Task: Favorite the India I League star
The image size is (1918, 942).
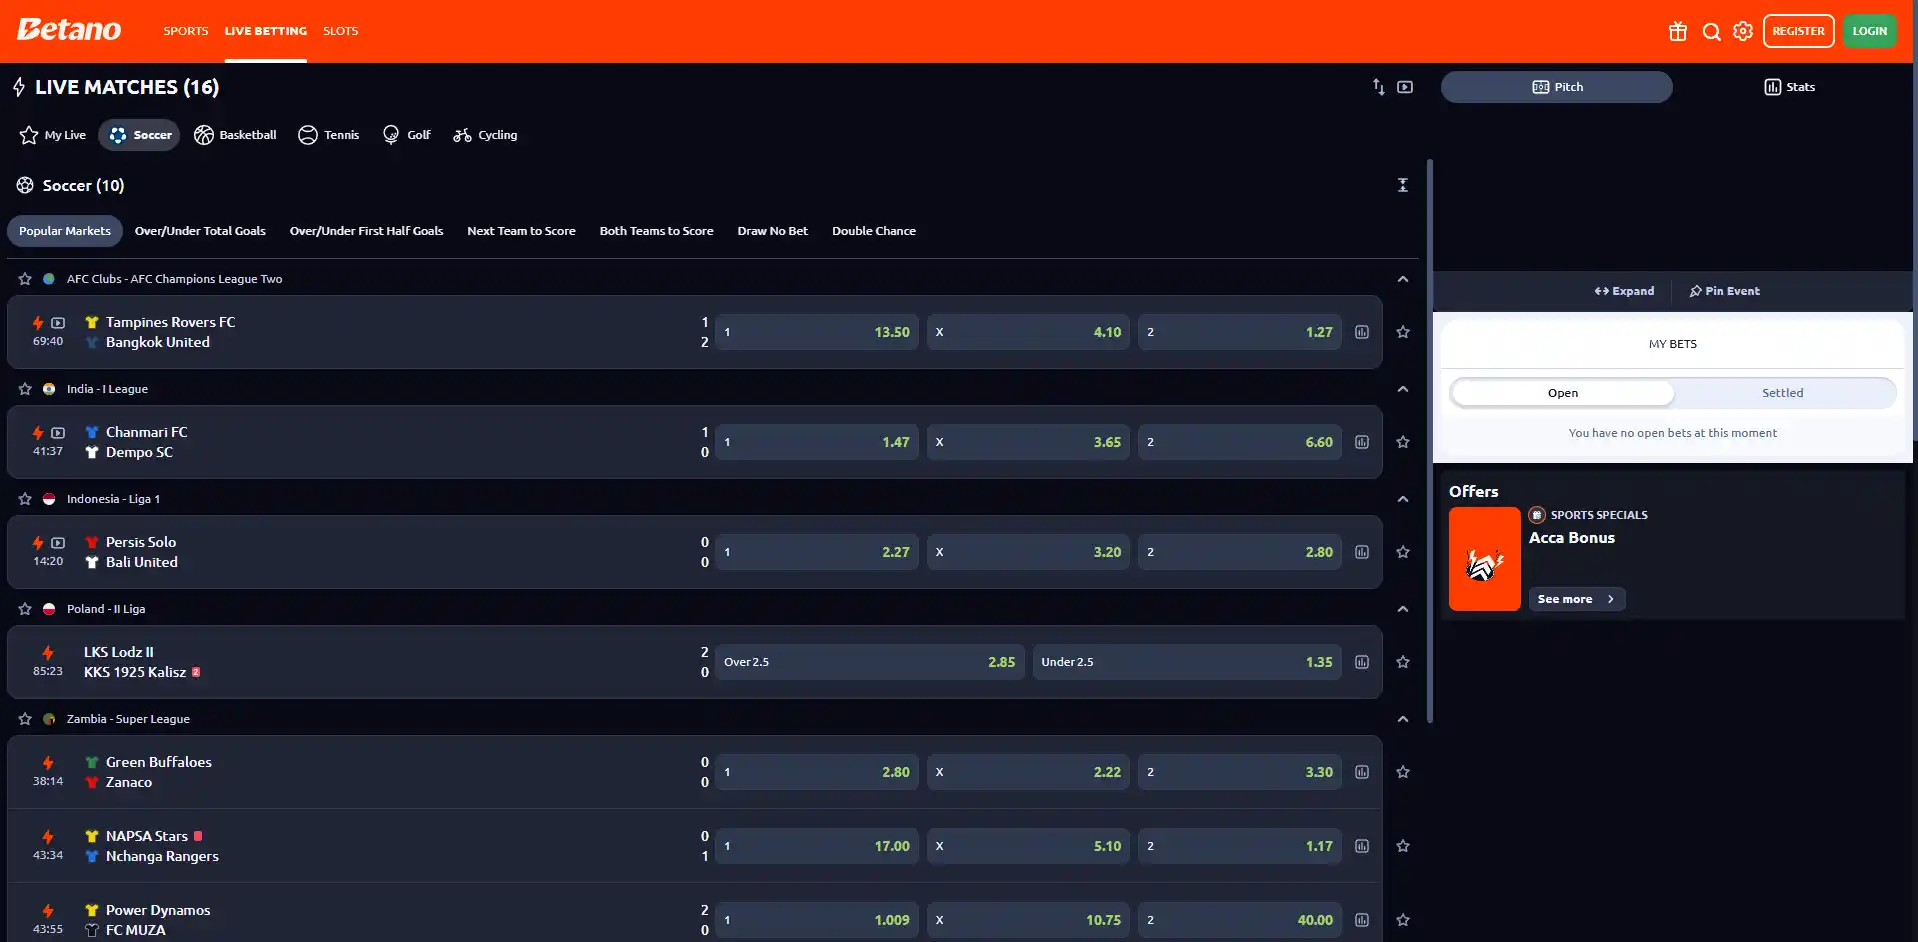Action: 25,389
